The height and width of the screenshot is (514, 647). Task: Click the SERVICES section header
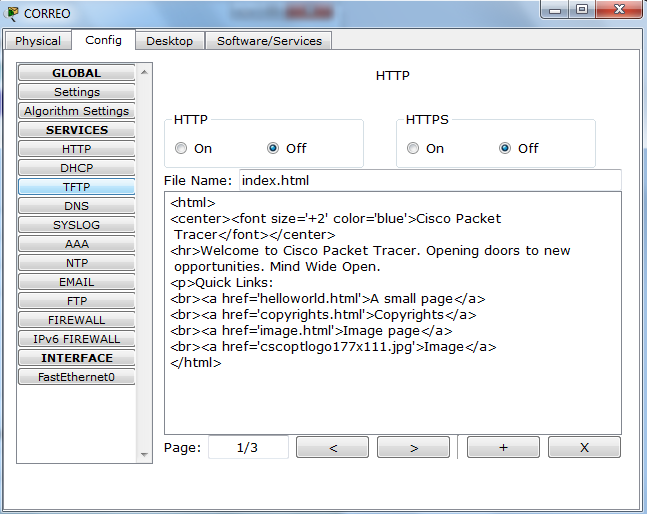[77, 130]
